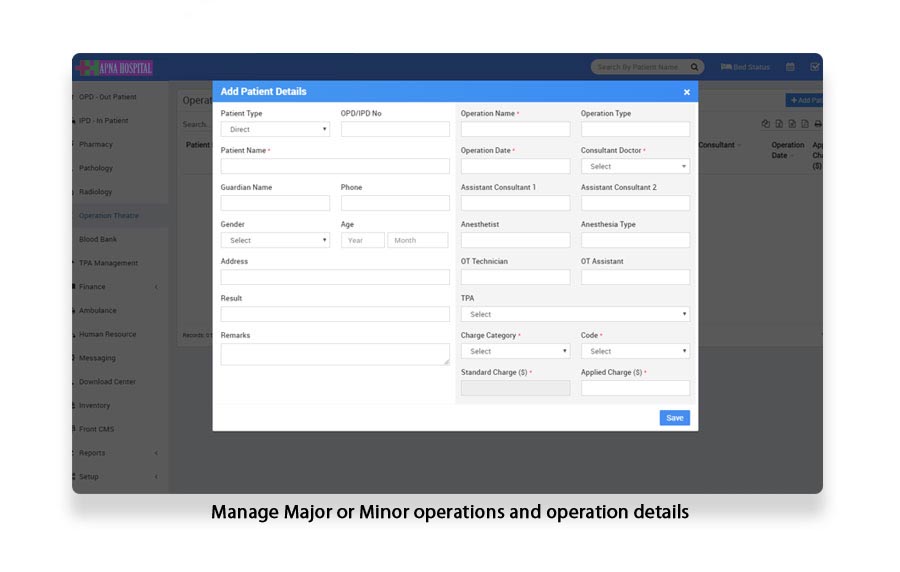Click the Add Patient button behind dialog
The height and width of the screenshot is (572, 900).
804,100
